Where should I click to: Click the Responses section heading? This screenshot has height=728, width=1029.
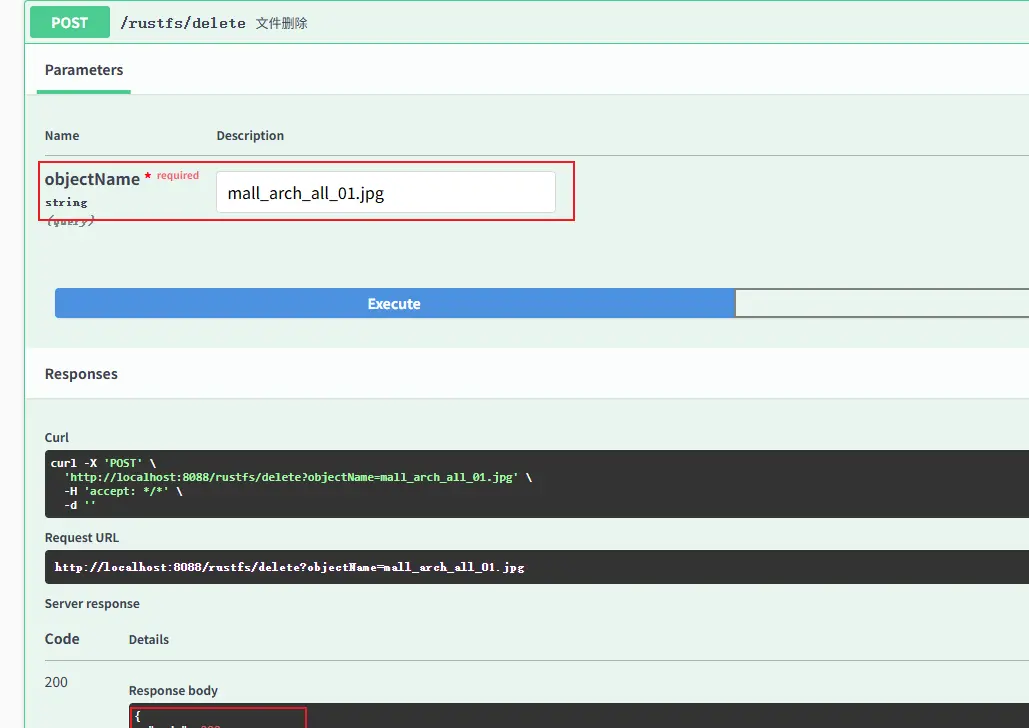(x=81, y=374)
